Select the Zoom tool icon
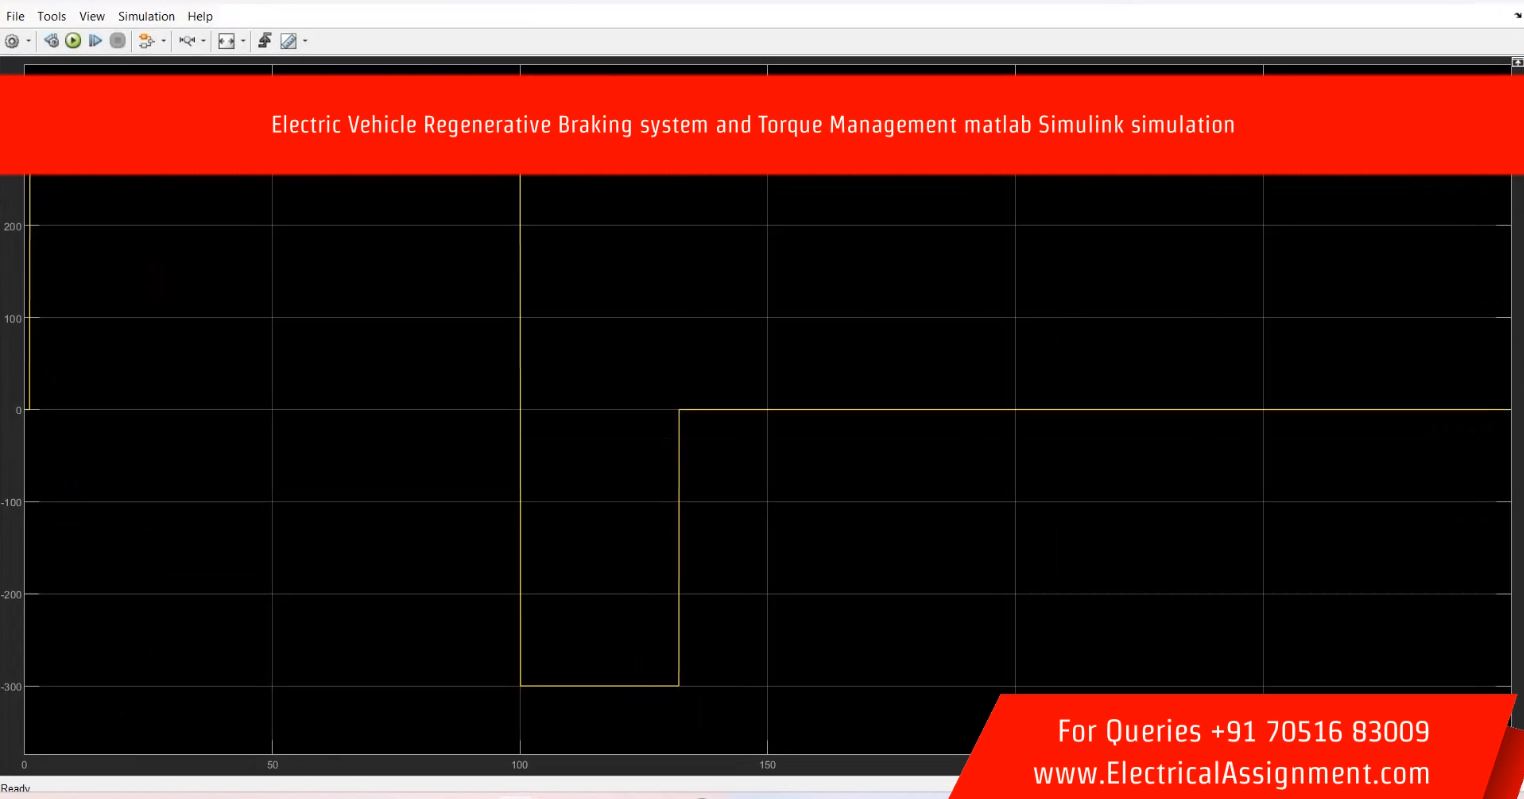 coord(186,41)
